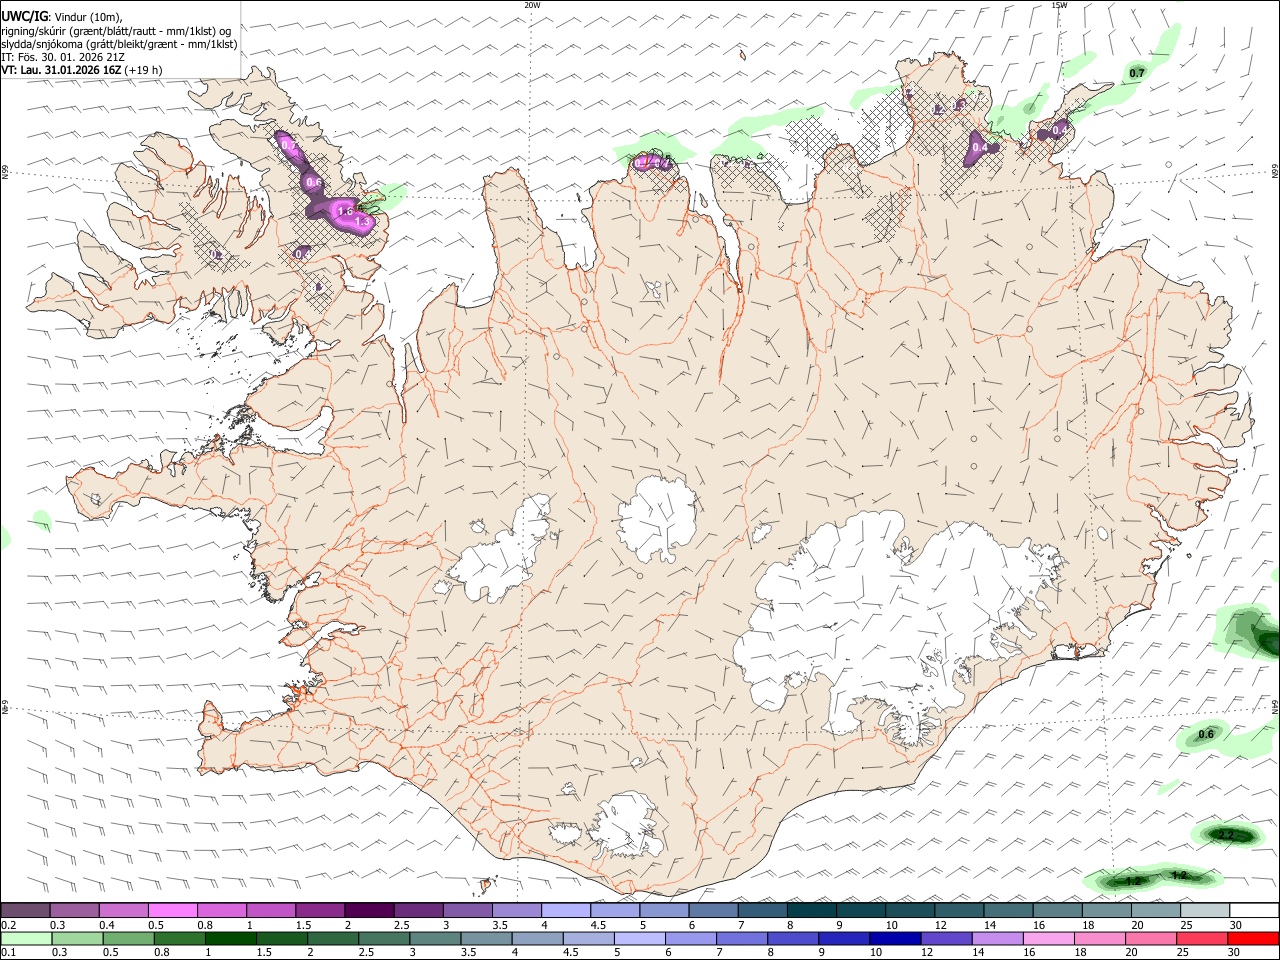
Task: Pick the royal blue 8 swatch in lower legend
Action: [793, 938]
